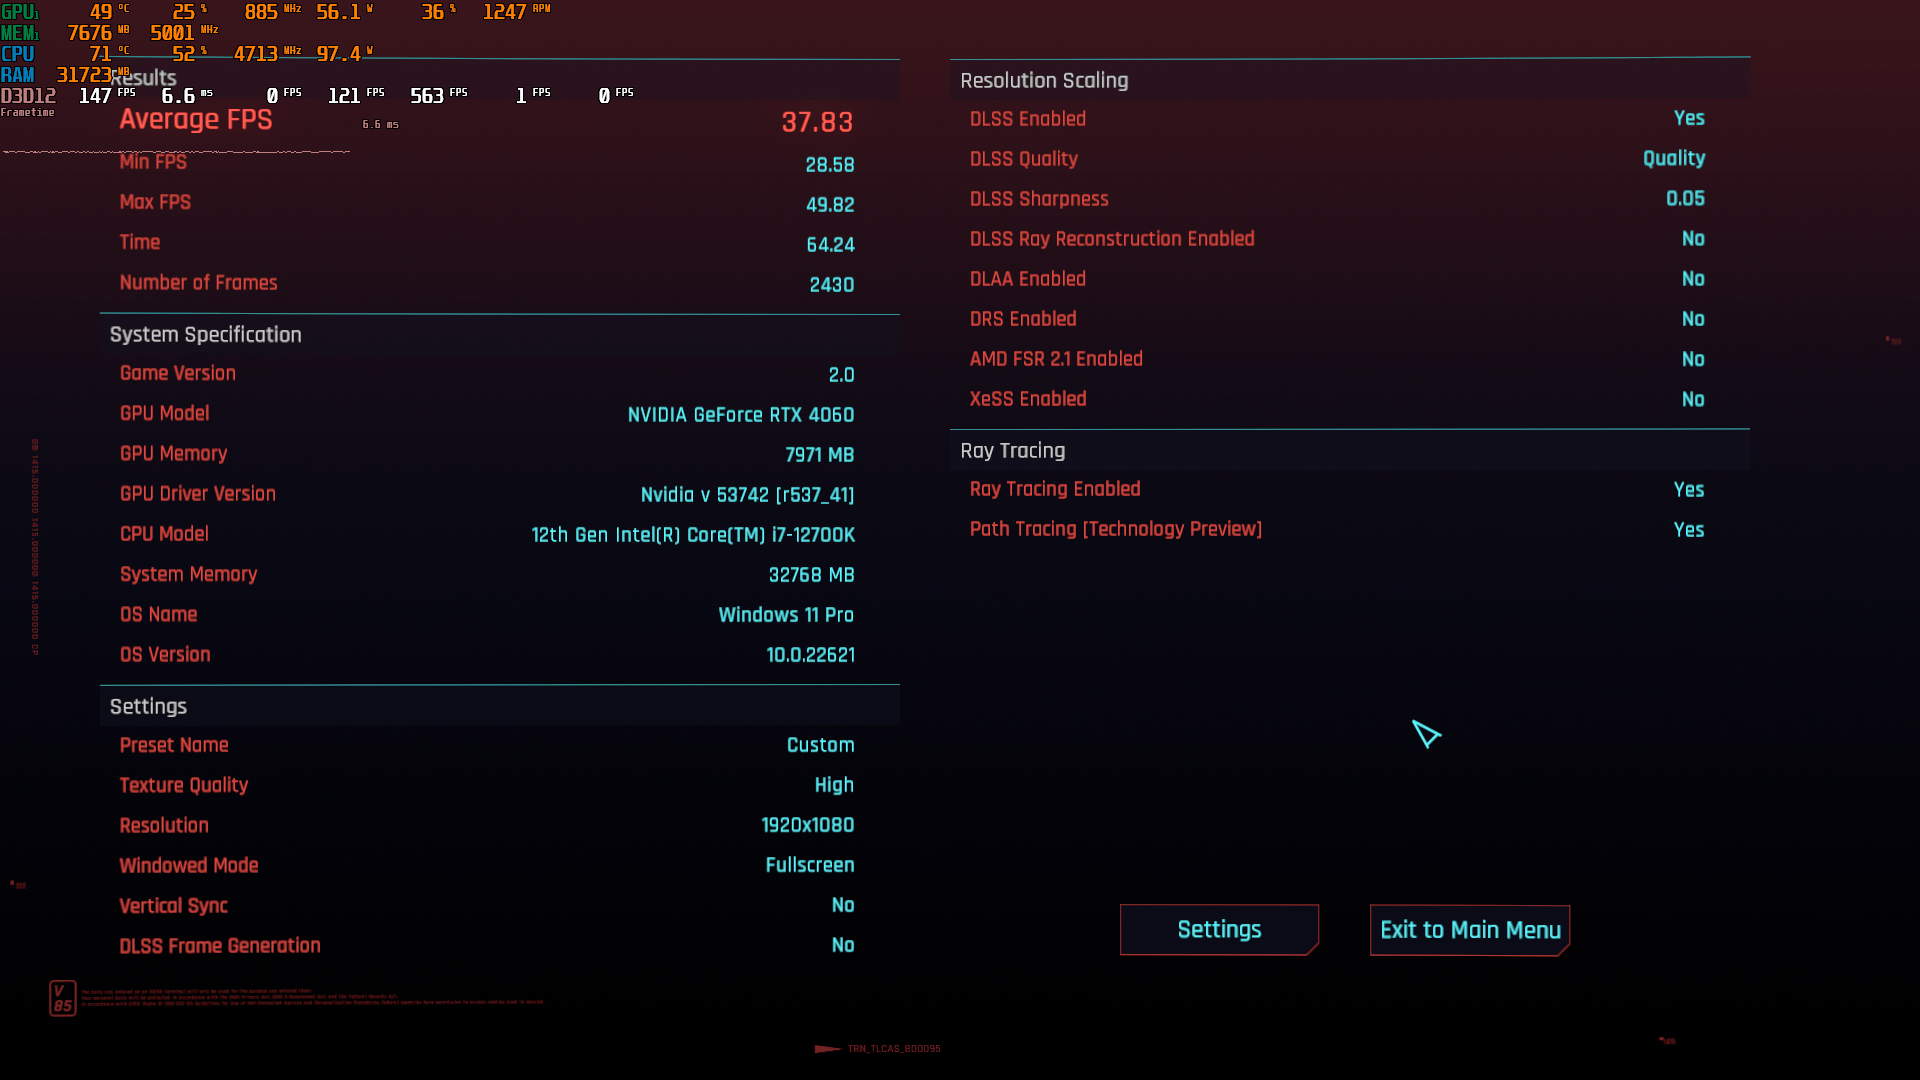Viewport: 1920px width, 1080px height.
Task: Click the D3D12 overlay label
Action: pos(28,96)
